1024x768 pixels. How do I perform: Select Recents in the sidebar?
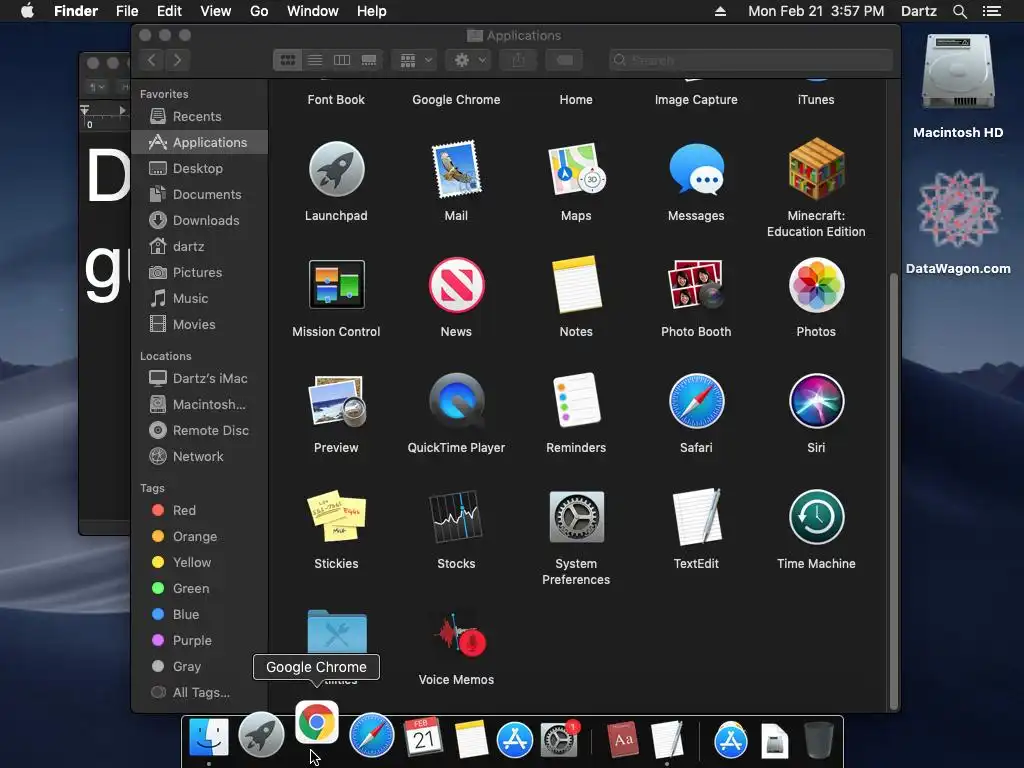[199, 116]
